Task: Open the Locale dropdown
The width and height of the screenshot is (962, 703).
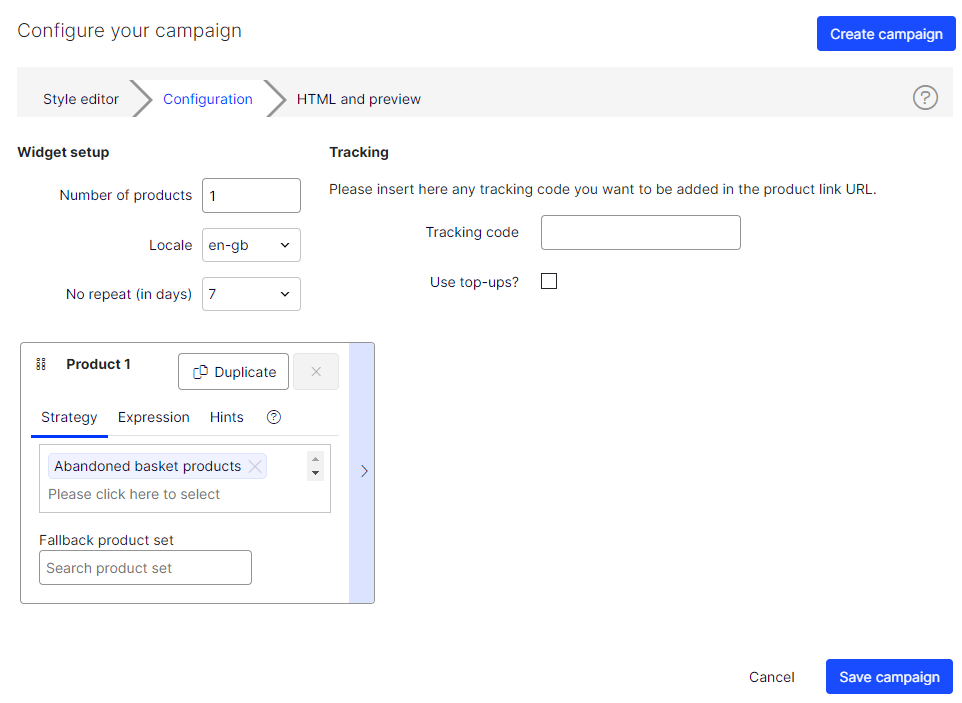Action: [x=252, y=245]
